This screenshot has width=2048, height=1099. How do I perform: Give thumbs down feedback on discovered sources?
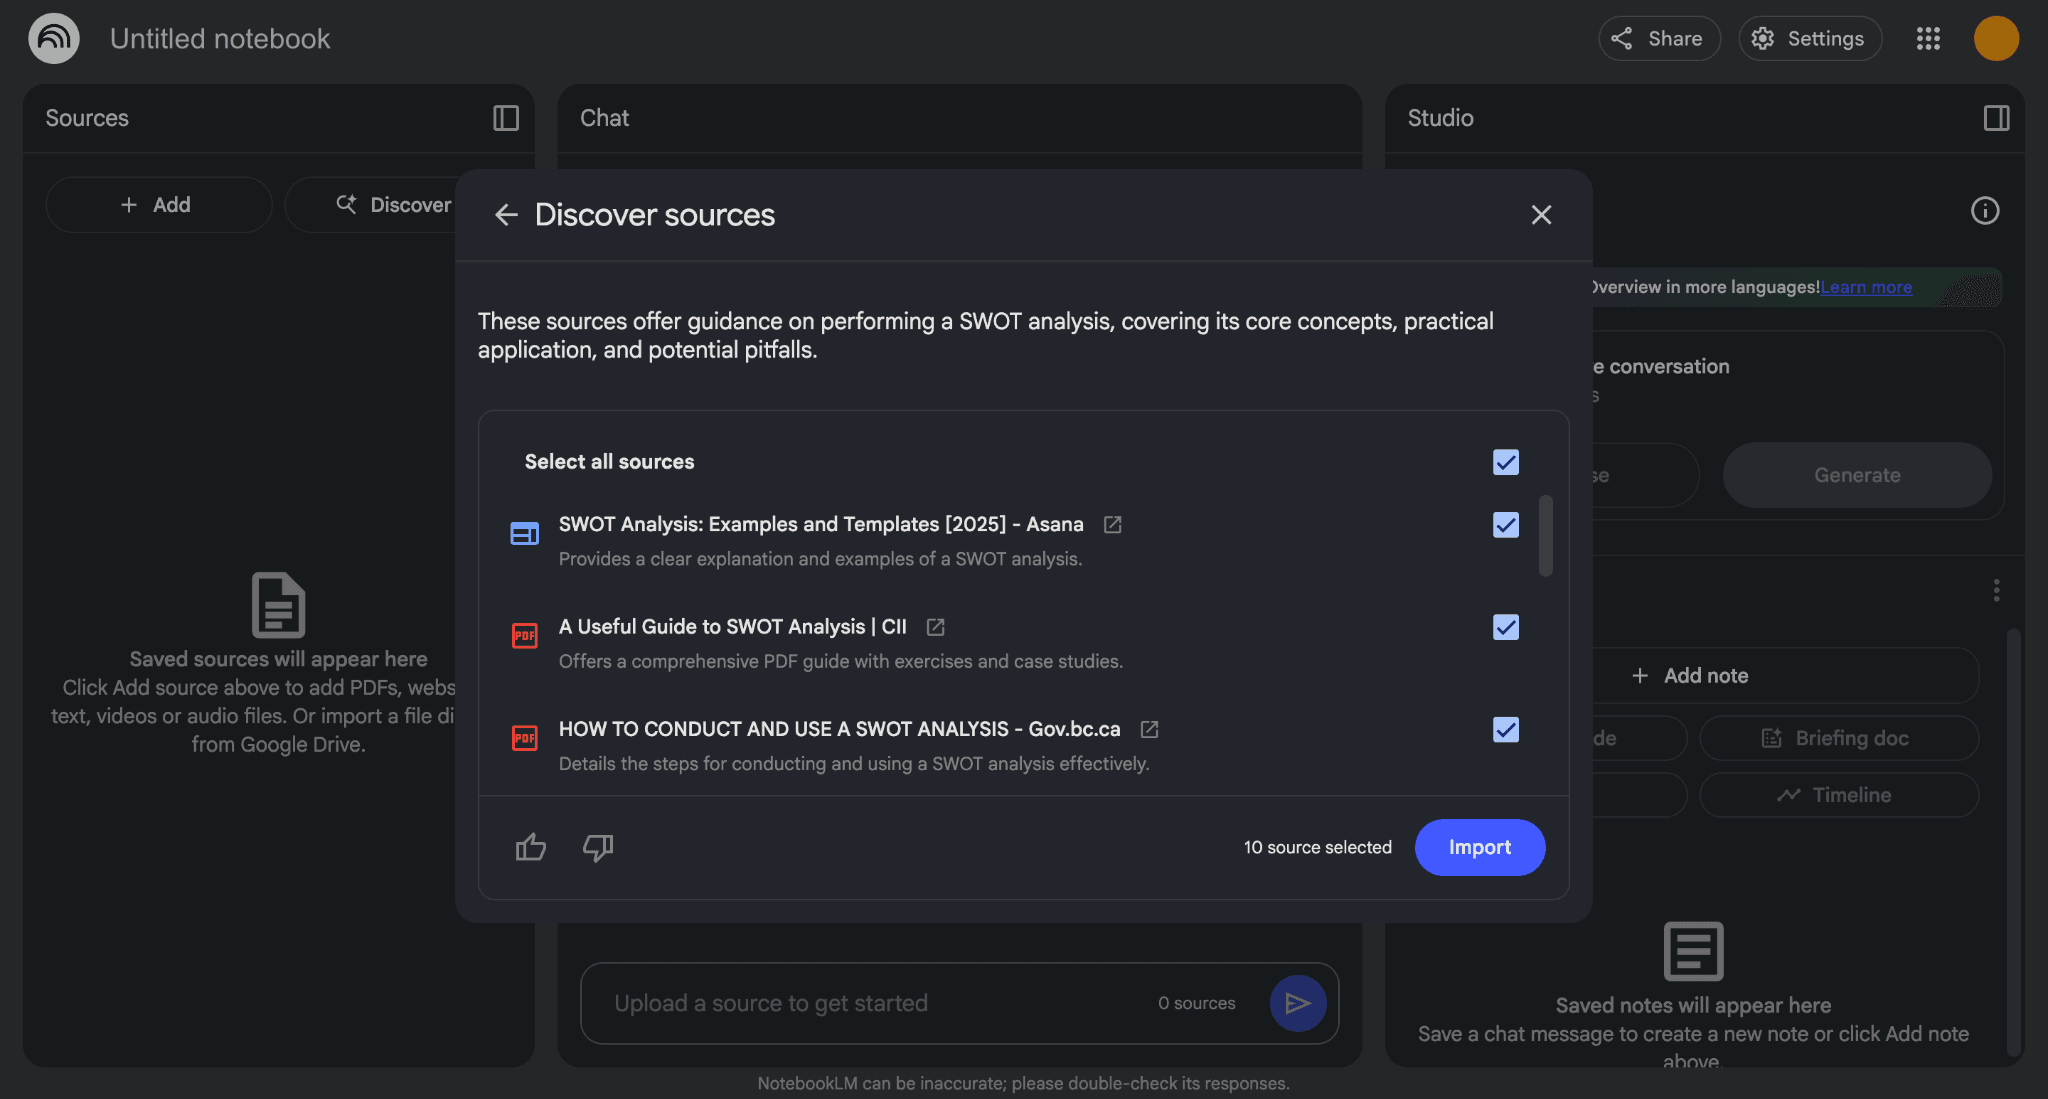tap(597, 847)
